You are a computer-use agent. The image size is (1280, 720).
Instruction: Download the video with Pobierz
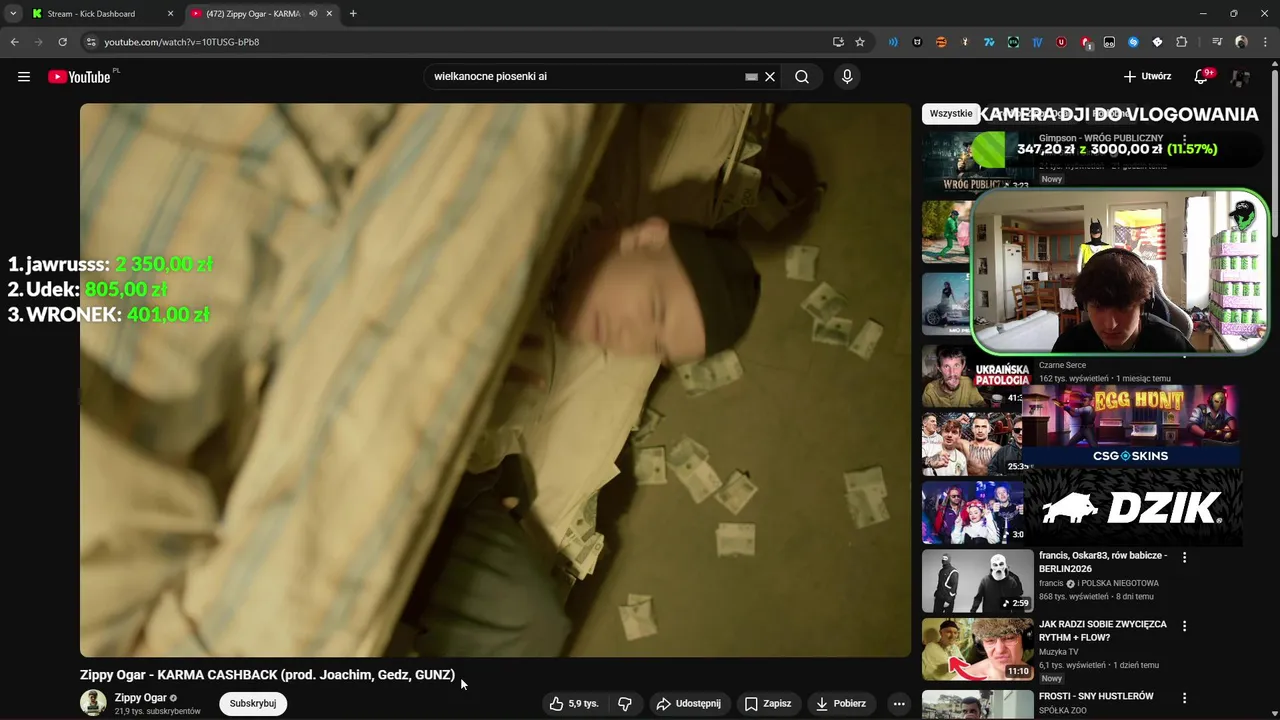pyautogui.click(x=840, y=704)
